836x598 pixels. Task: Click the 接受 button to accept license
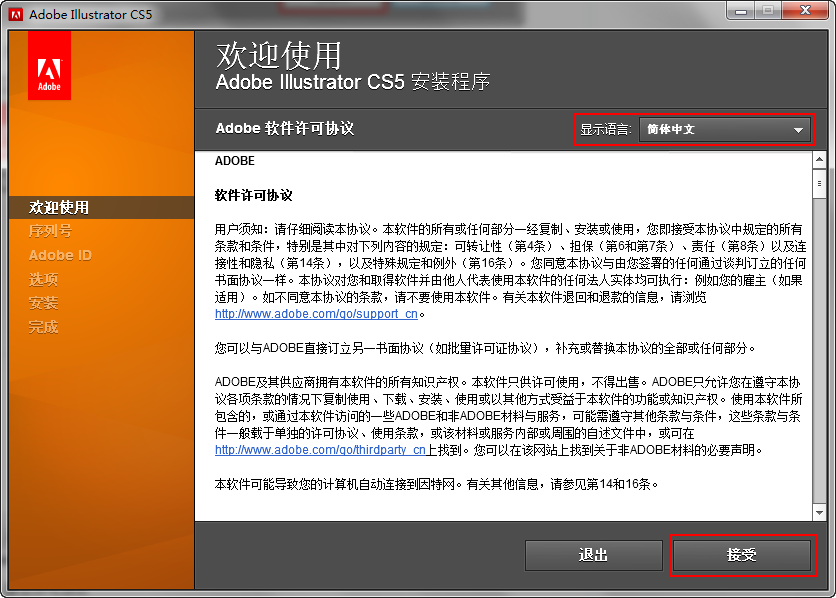tap(743, 556)
